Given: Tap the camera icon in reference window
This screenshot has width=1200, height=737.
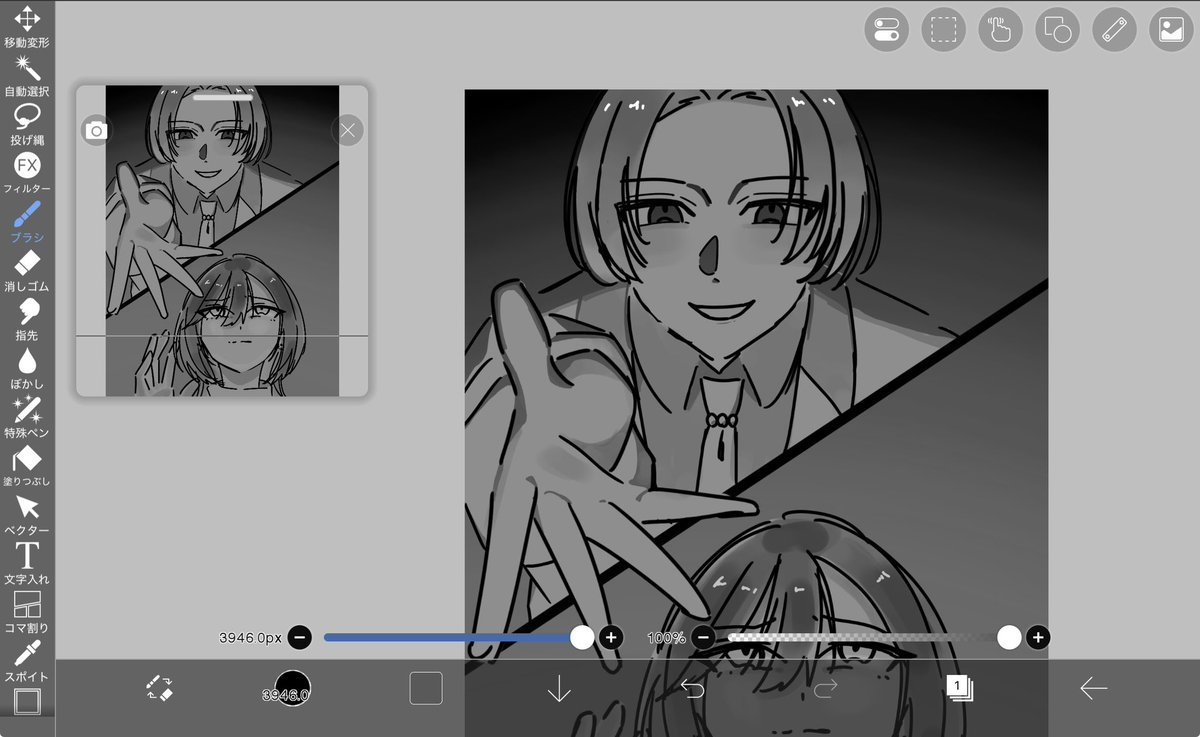Looking at the screenshot, I should click(96, 131).
